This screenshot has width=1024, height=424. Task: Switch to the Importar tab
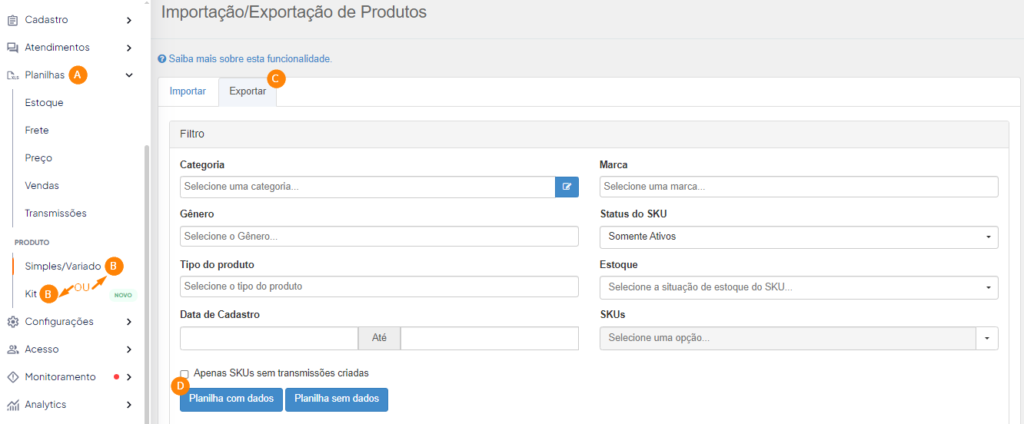coord(188,91)
